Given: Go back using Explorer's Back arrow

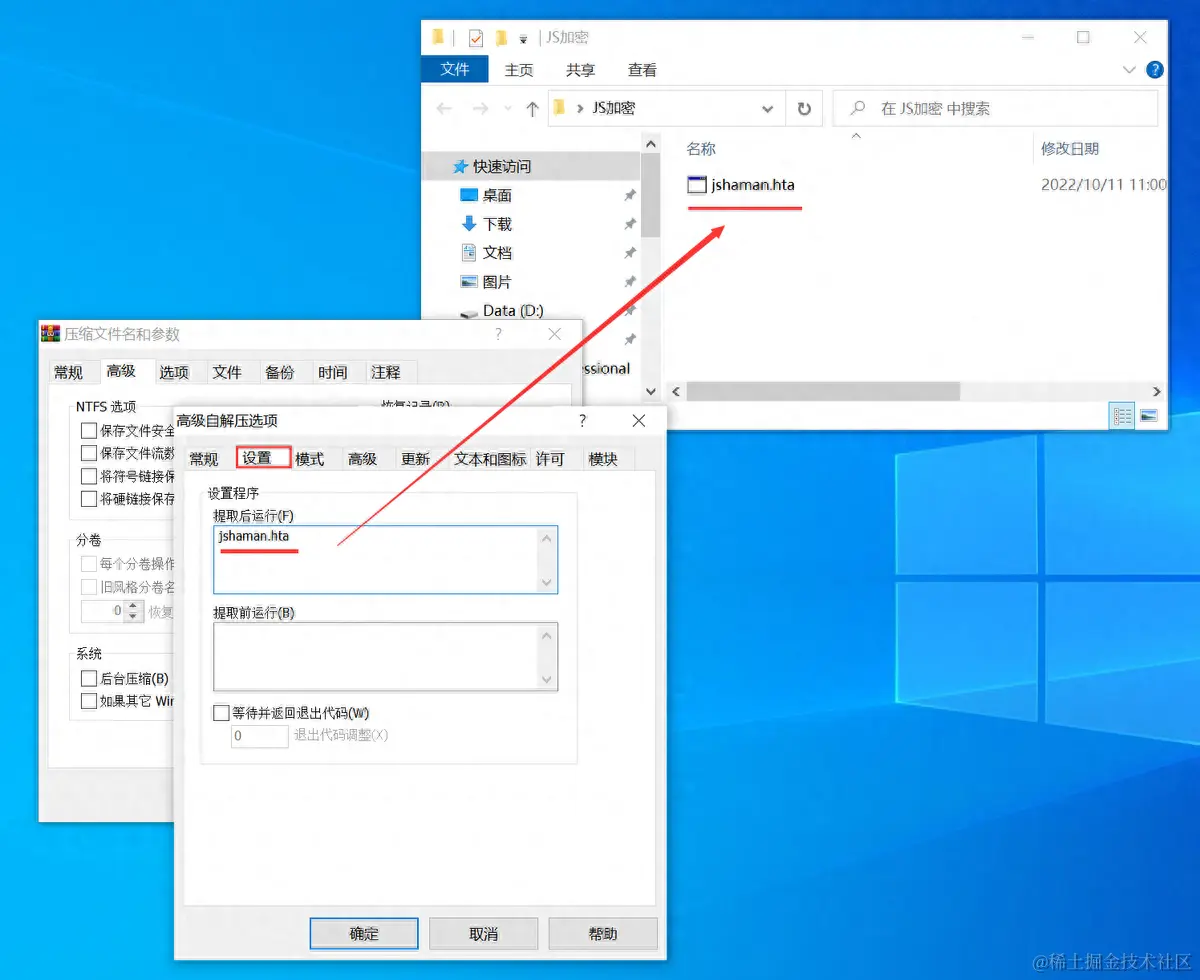Looking at the screenshot, I should pos(445,108).
